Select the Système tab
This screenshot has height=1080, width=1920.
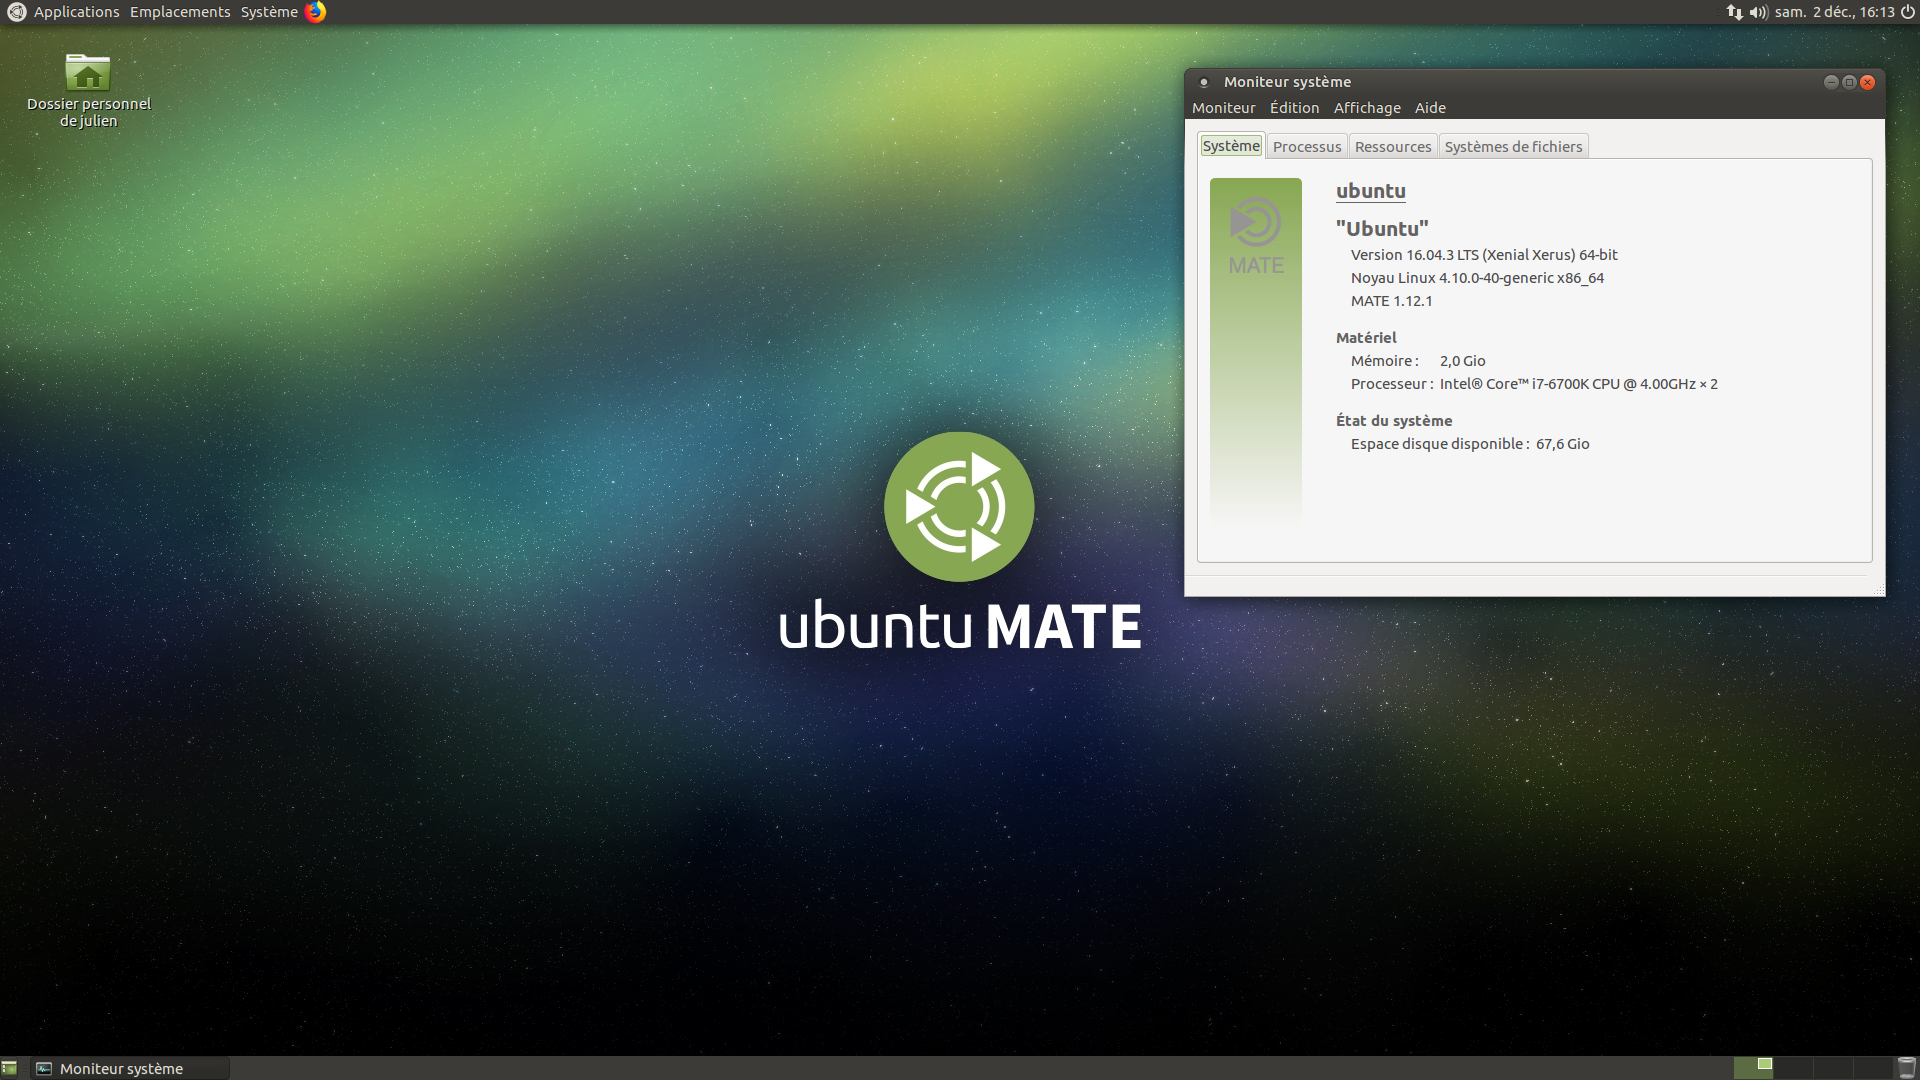pos(1231,146)
